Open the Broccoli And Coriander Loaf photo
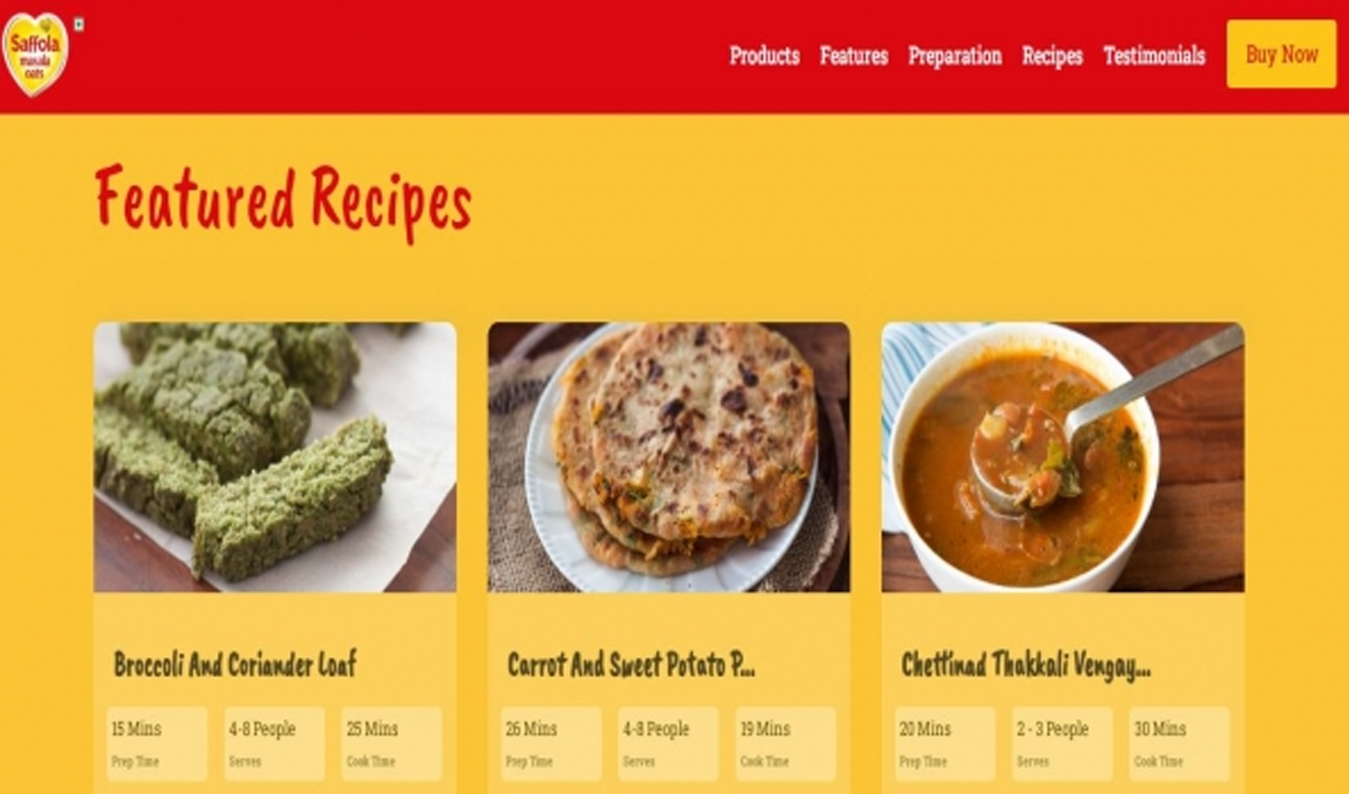The image size is (1349, 794). (275, 457)
